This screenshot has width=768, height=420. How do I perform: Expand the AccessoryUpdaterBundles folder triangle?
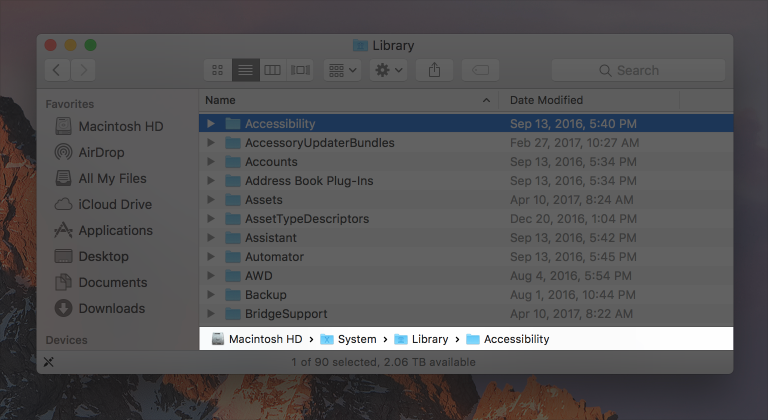(x=211, y=143)
